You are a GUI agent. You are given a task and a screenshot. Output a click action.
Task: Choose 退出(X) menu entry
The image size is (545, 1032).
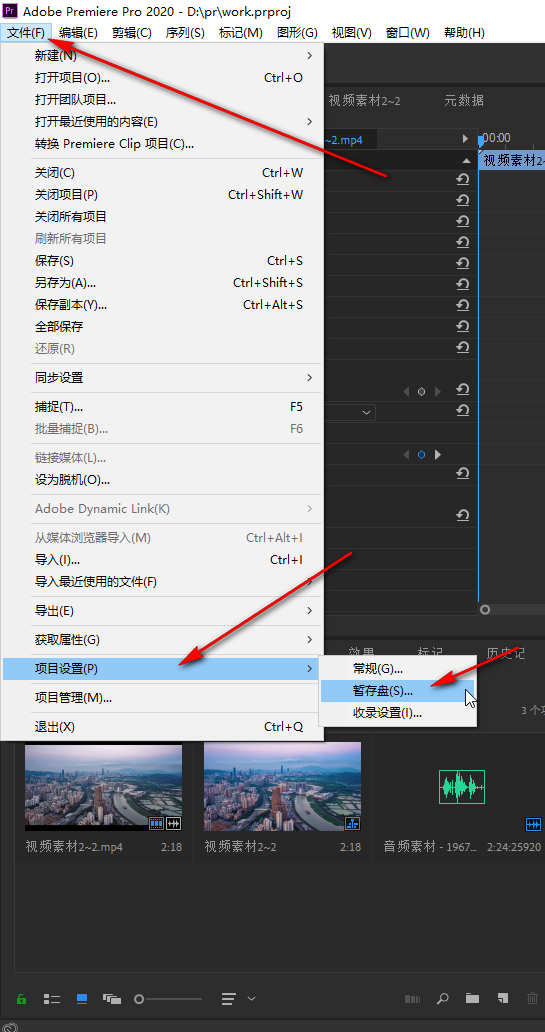(163, 727)
